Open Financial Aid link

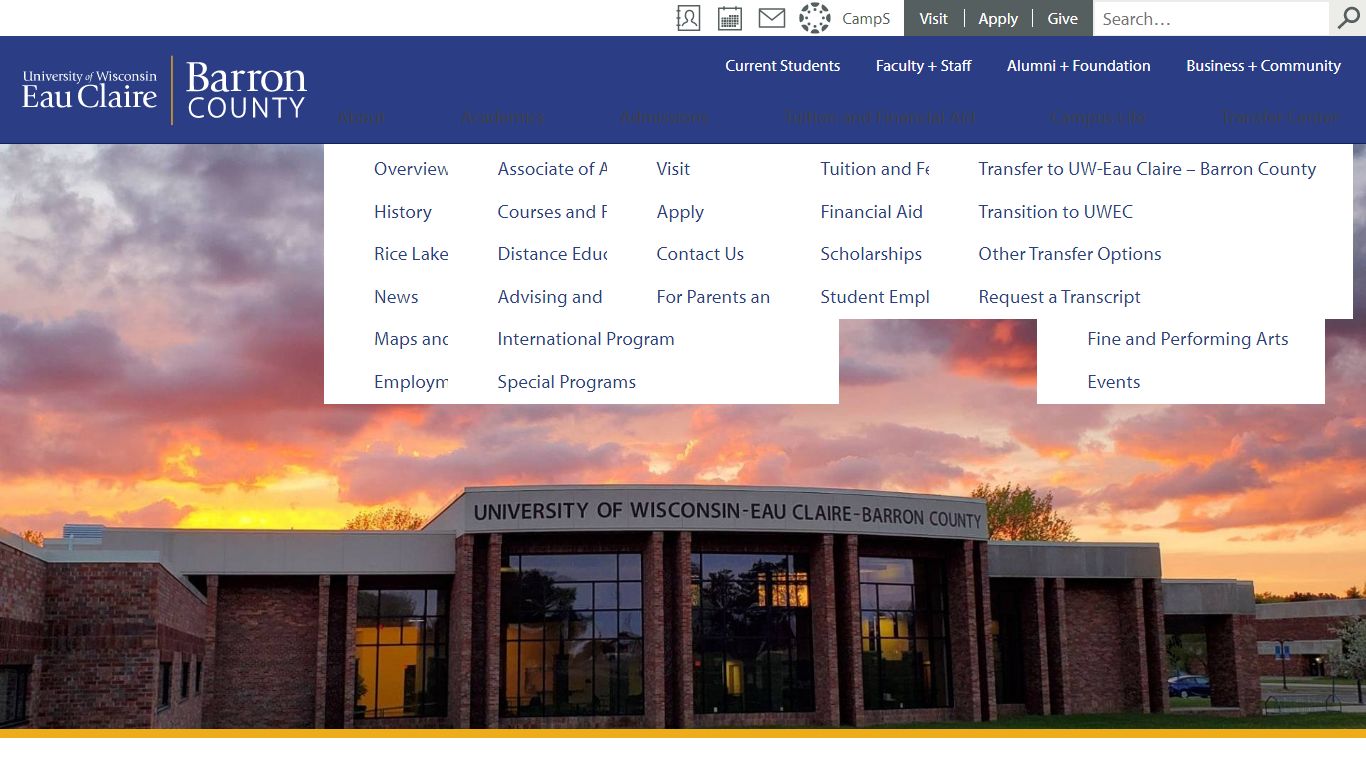coord(871,212)
